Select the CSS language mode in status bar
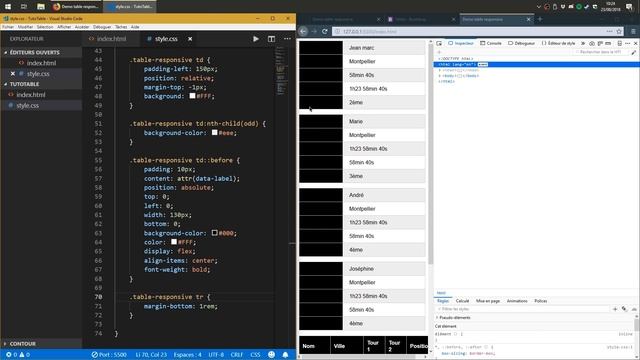Viewport: 640px width, 360px height. click(255, 355)
